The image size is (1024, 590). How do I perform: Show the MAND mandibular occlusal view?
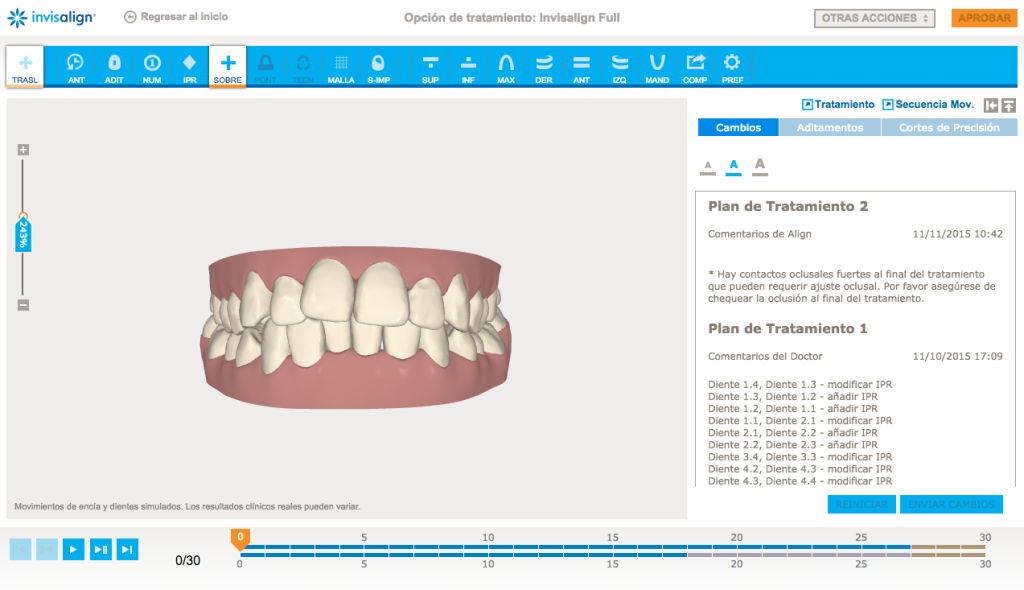[657, 67]
